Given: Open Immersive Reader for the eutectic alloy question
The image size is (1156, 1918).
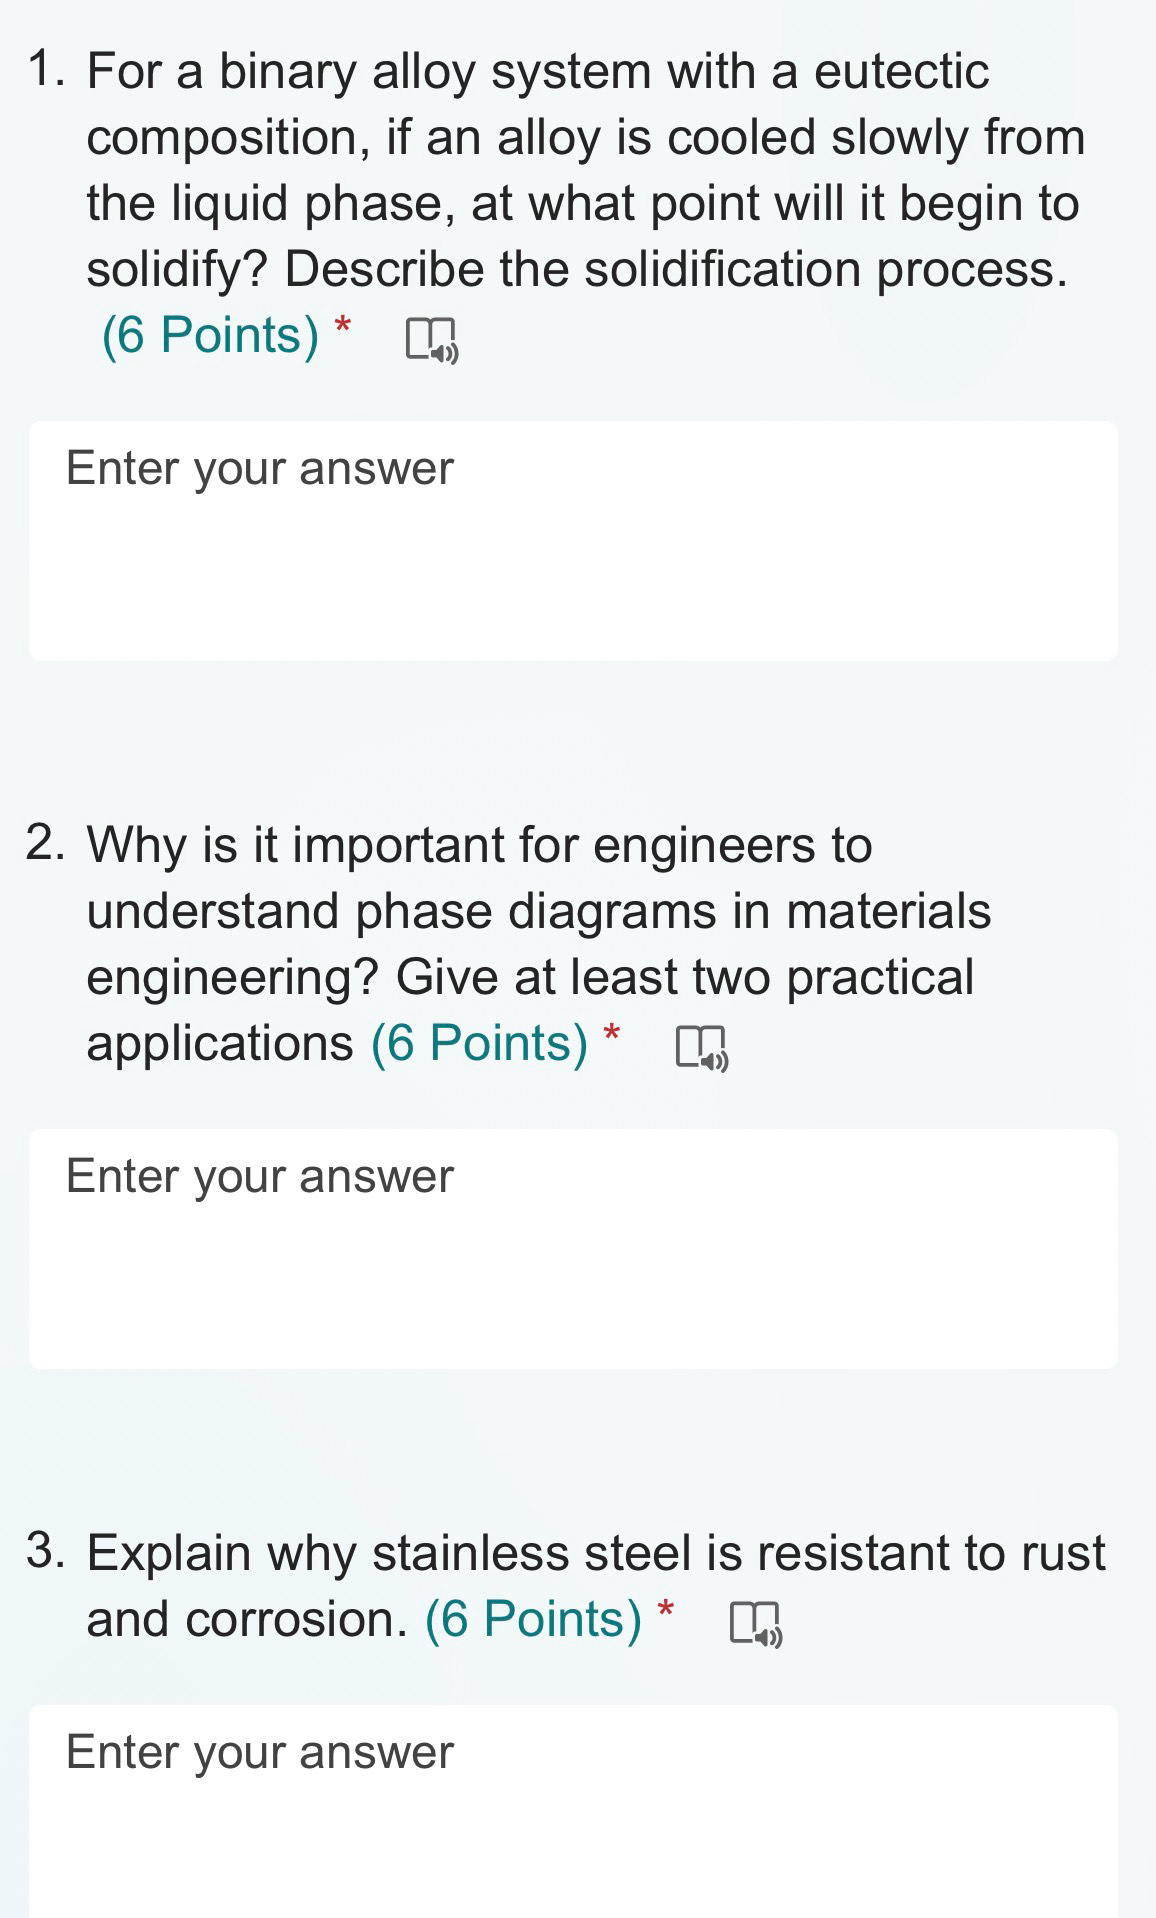Looking at the screenshot, I should [432, 340].
